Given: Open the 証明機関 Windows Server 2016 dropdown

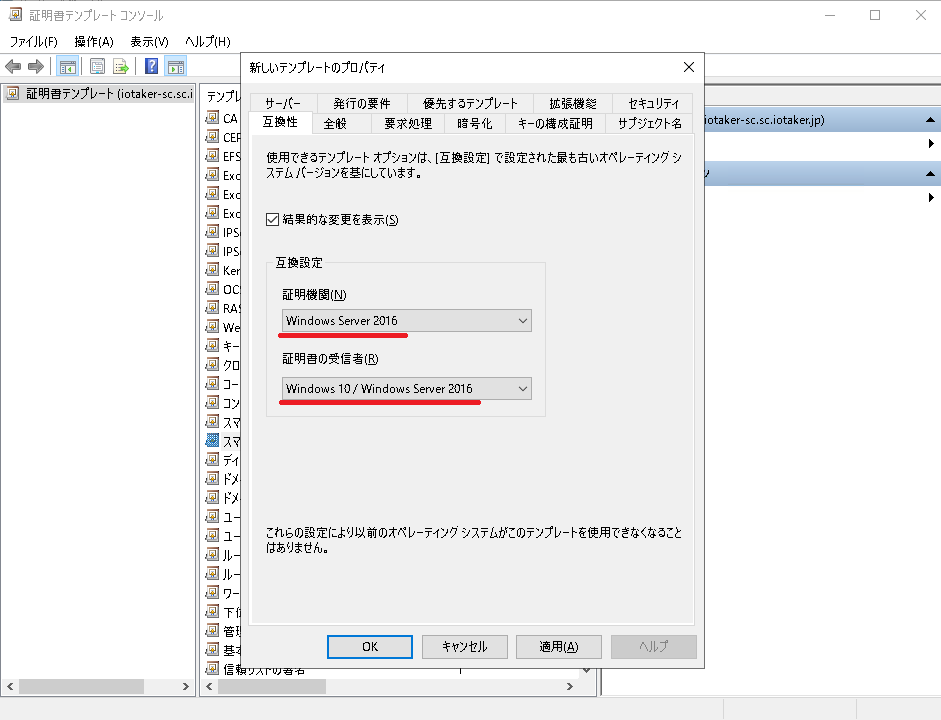Looking at the screenshot, I should pos(405,321).
